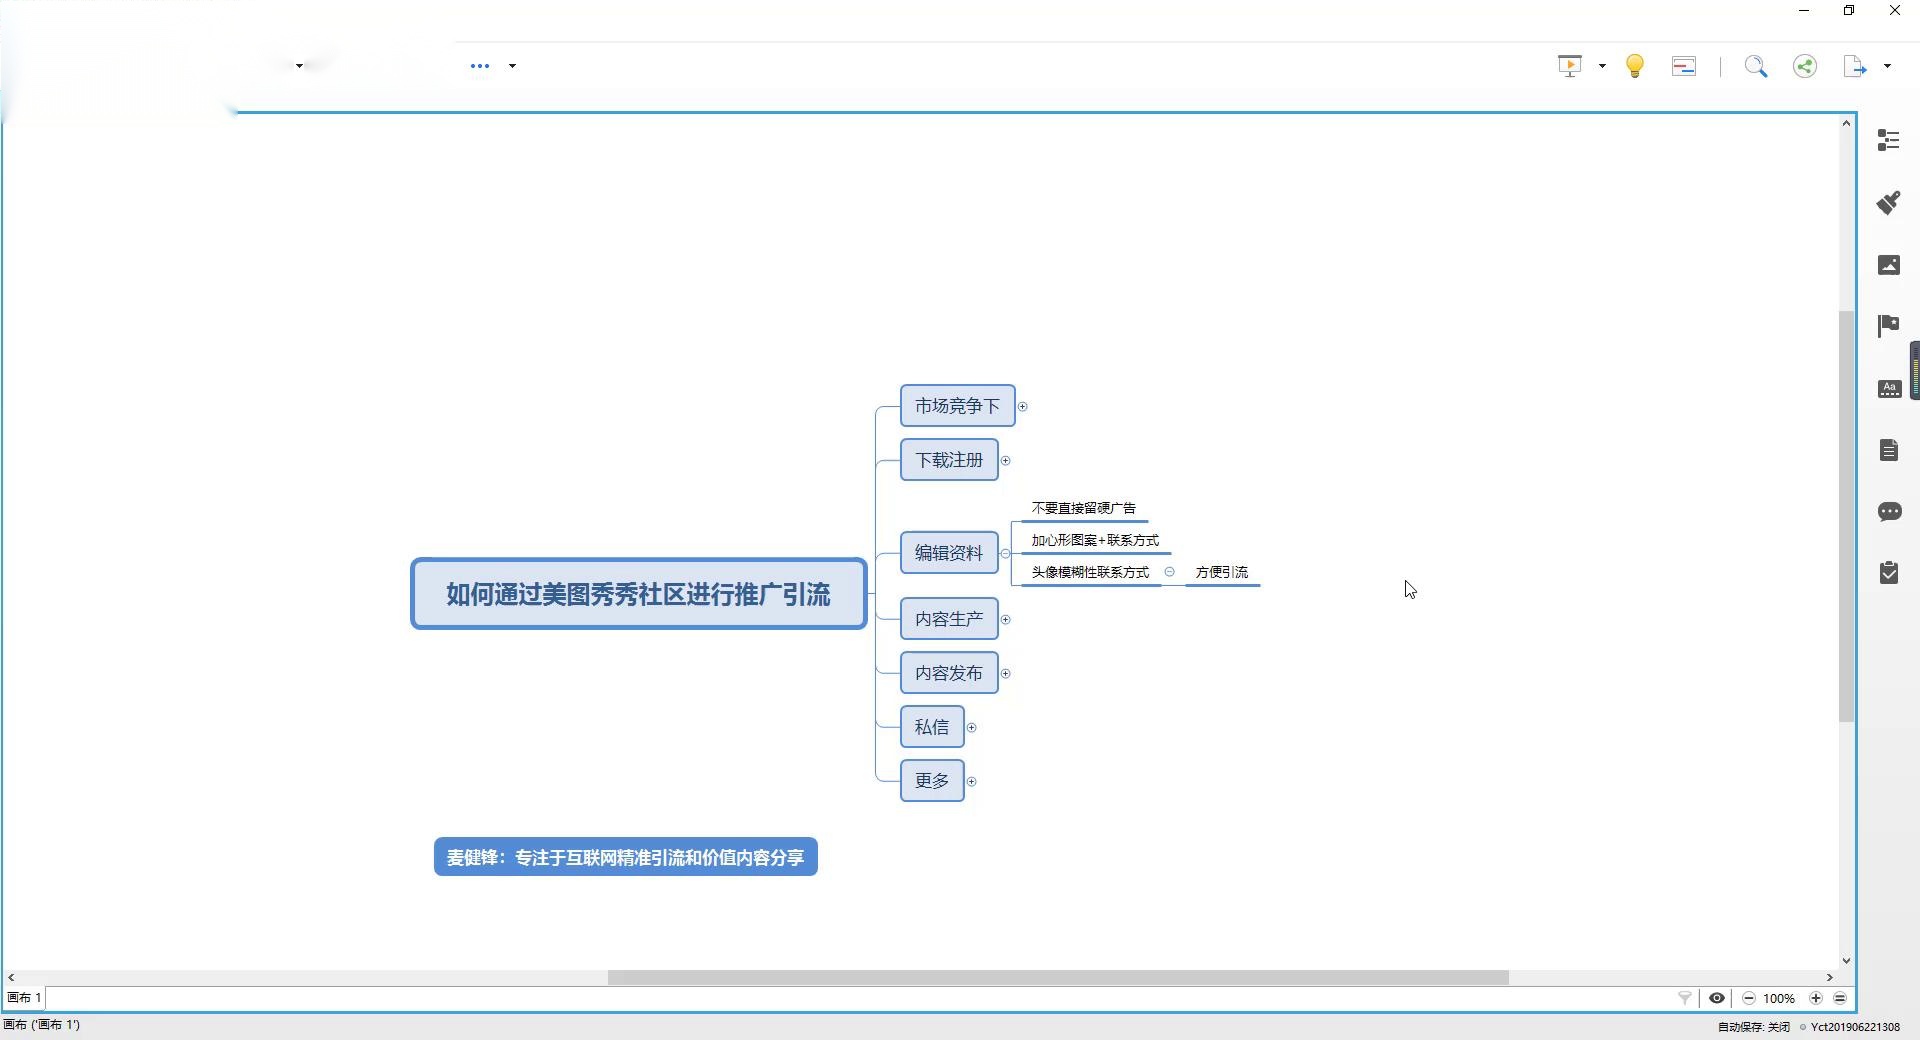Open the Outline panel in the sidebar
The image size is (1920, 1040).
pos(1888,141)
